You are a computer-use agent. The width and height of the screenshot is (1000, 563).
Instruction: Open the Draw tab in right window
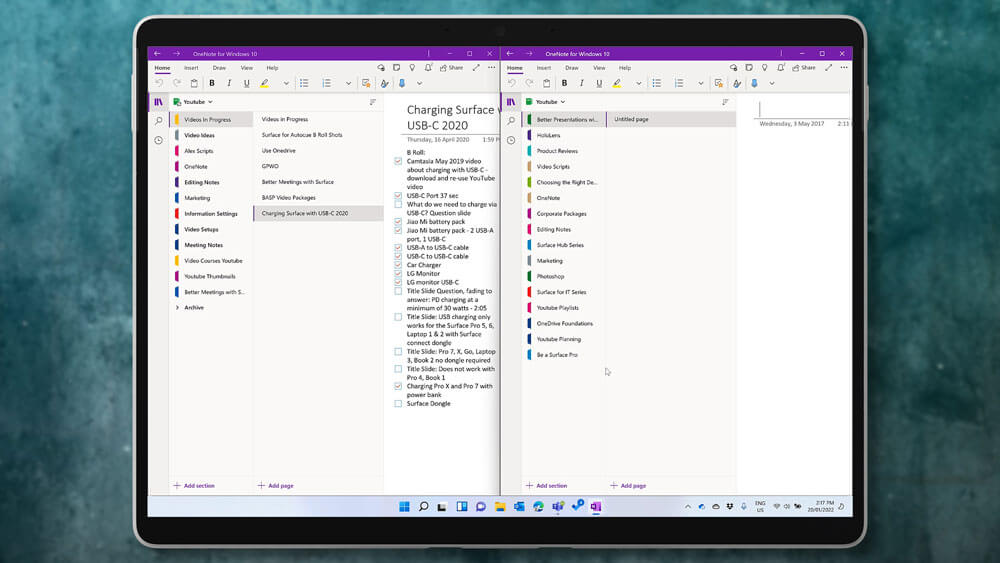(572, 68)
